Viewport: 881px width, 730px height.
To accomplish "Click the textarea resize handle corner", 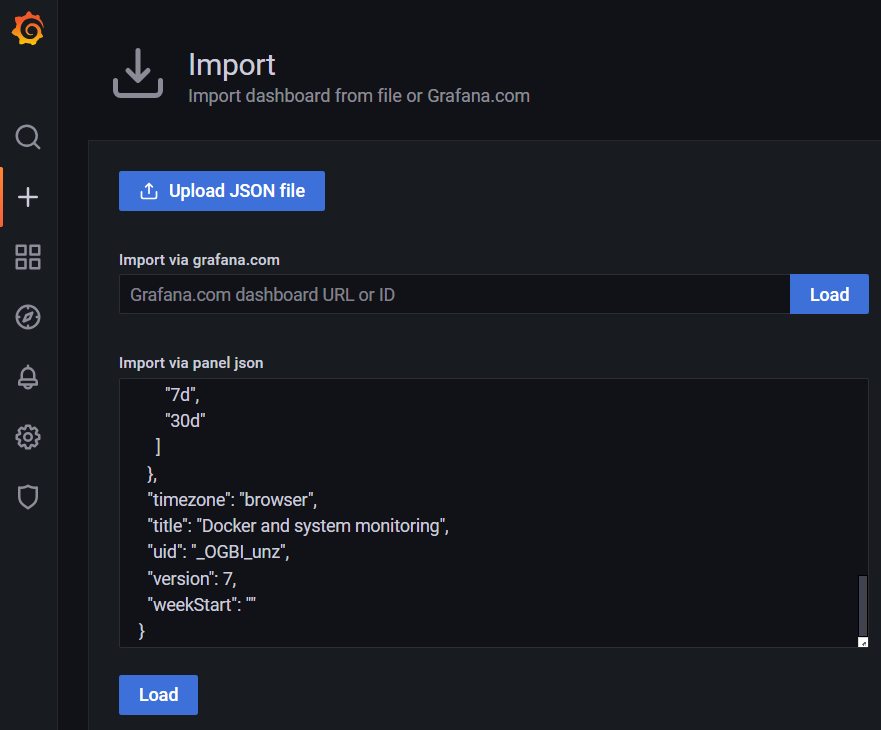I will coord(863,640).
